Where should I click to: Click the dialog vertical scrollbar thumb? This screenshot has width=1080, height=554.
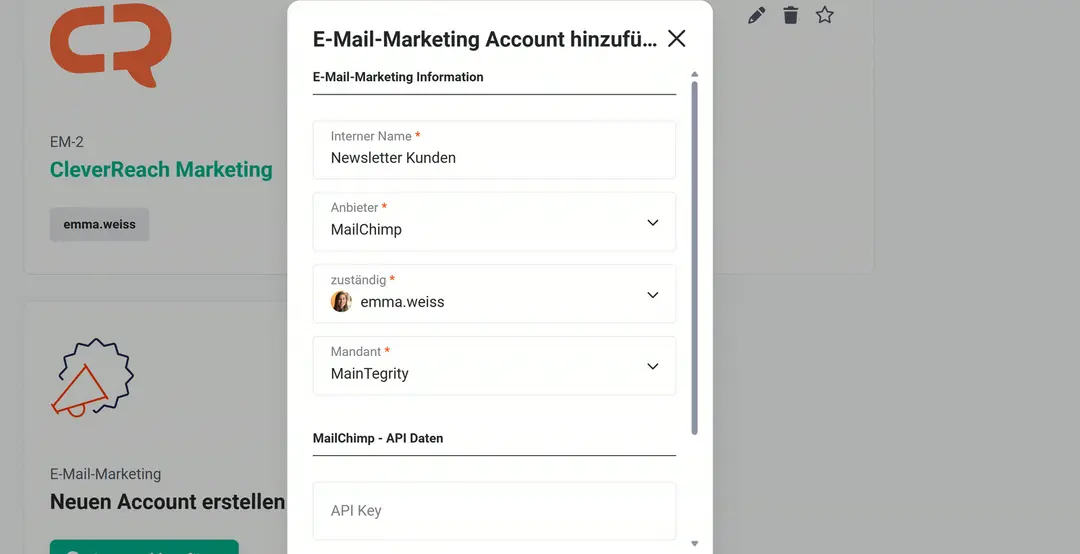[x=694, y=258]
